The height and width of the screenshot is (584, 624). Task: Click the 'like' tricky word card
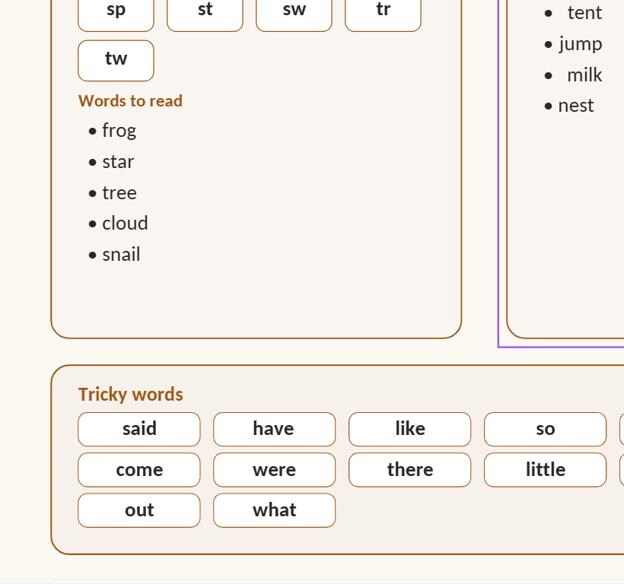coord(410,430)
